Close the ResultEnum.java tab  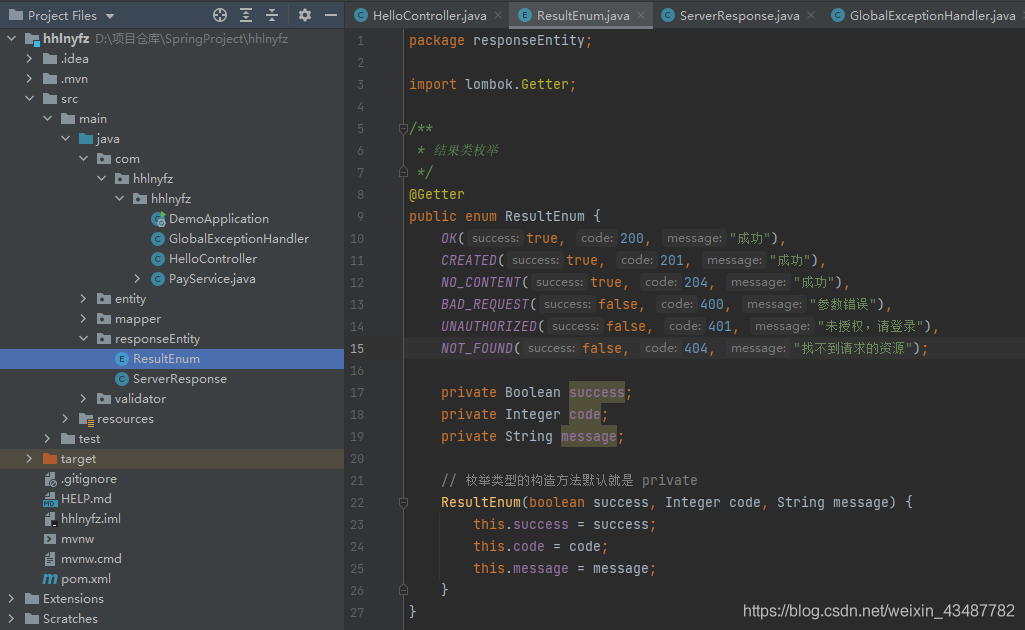pos(641,15)
